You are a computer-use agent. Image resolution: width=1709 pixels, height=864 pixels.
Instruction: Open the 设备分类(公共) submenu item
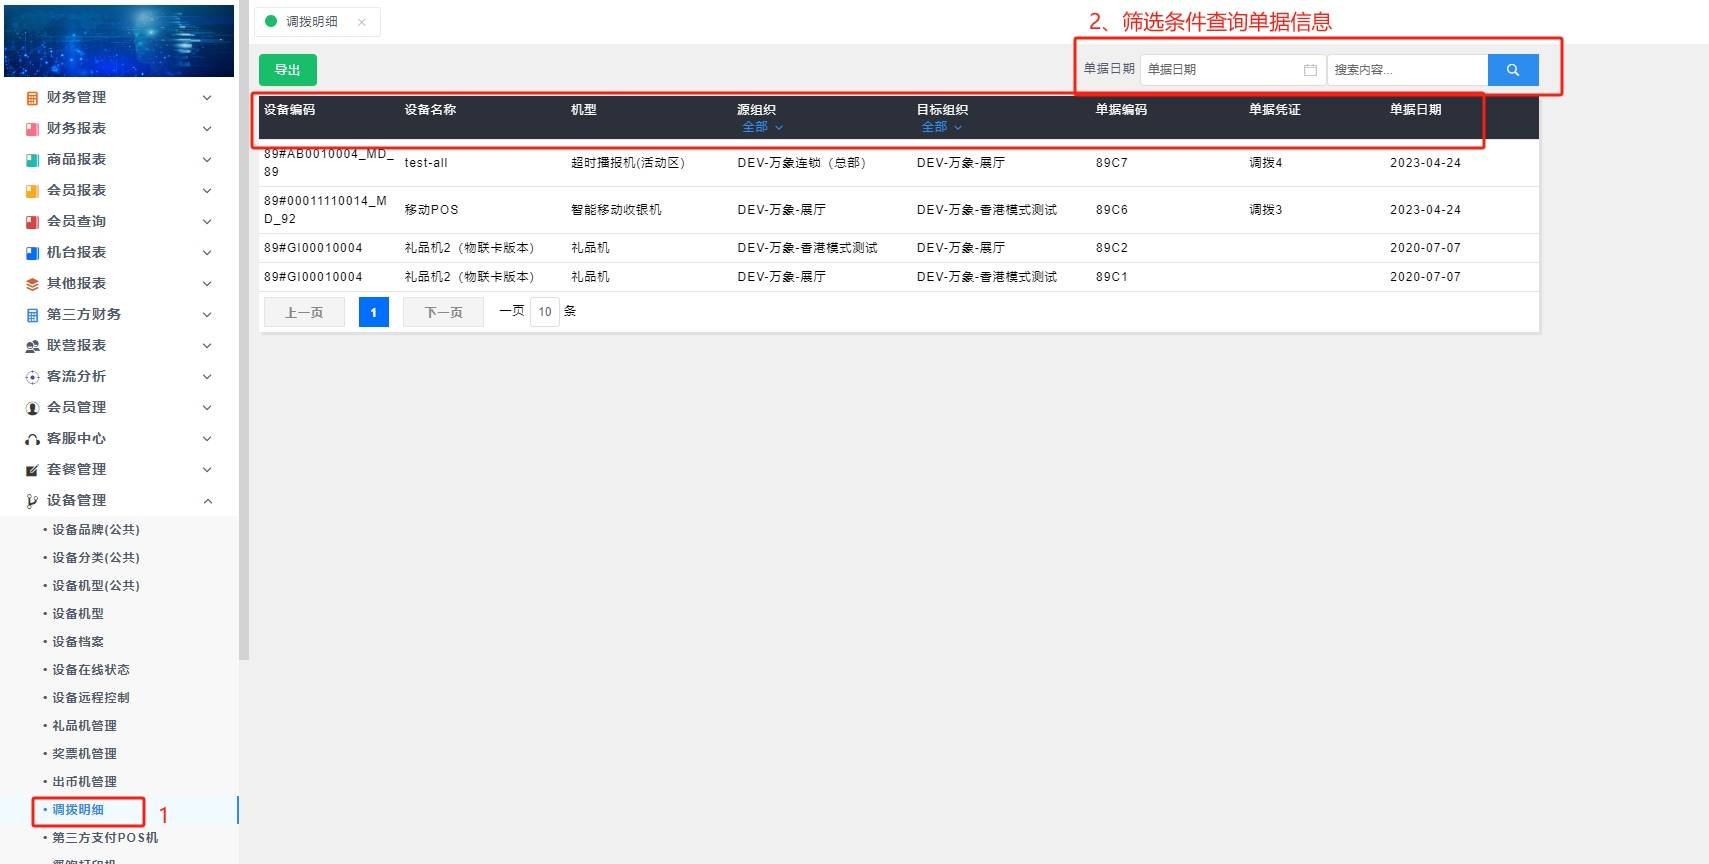96,558
